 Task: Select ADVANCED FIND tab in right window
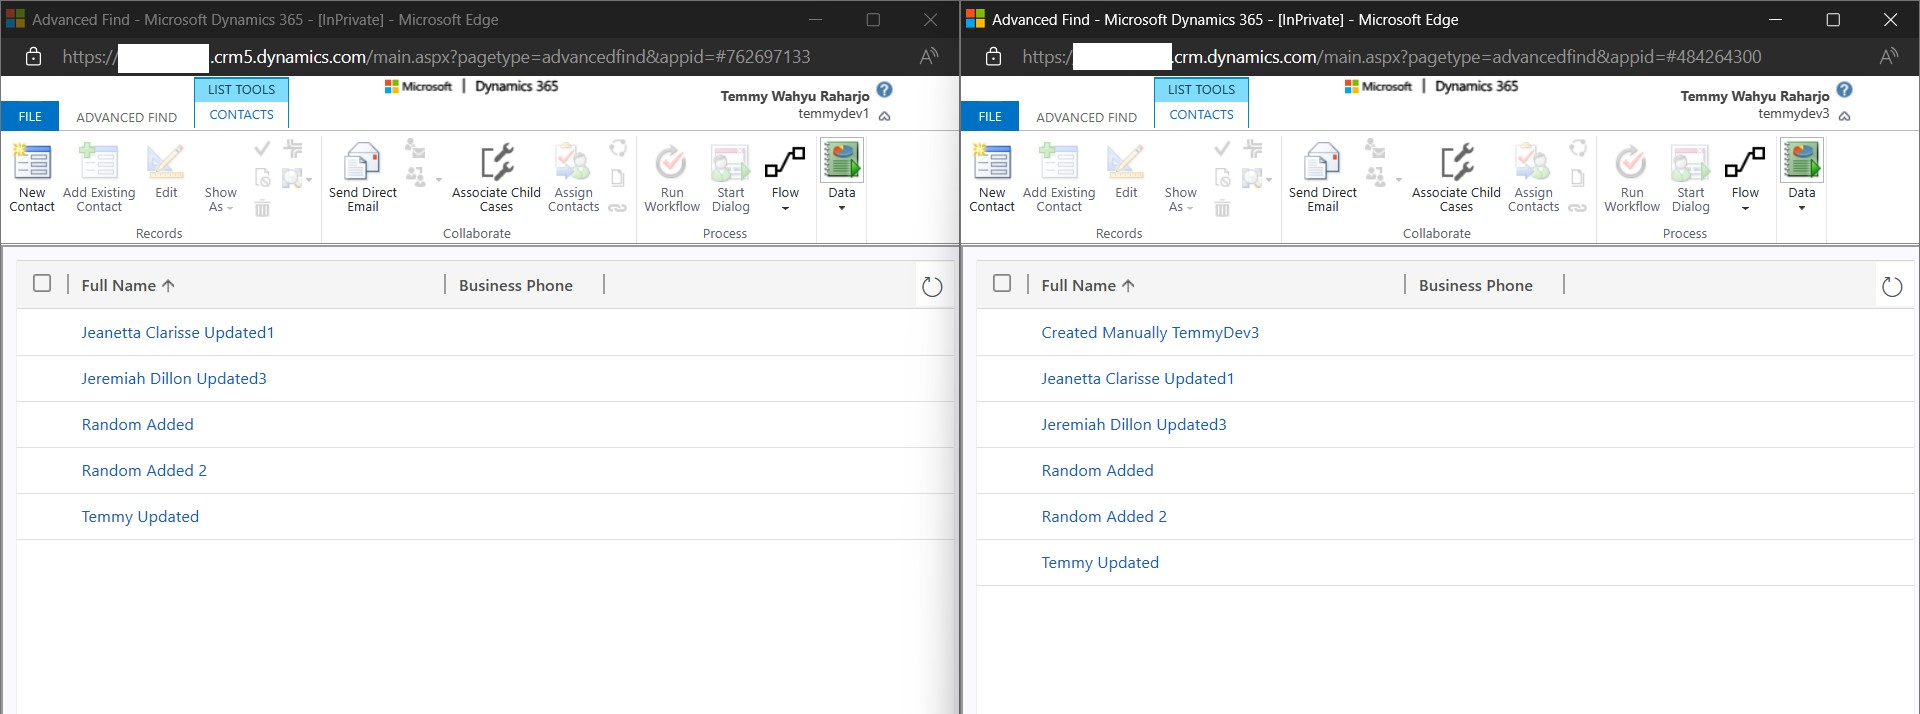click(1087, 117)
